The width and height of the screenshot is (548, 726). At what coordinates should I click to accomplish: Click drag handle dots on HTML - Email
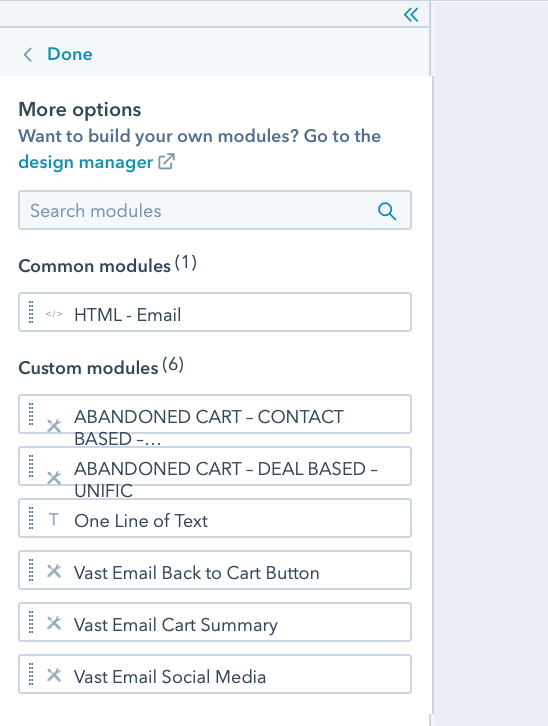point(31,312)
